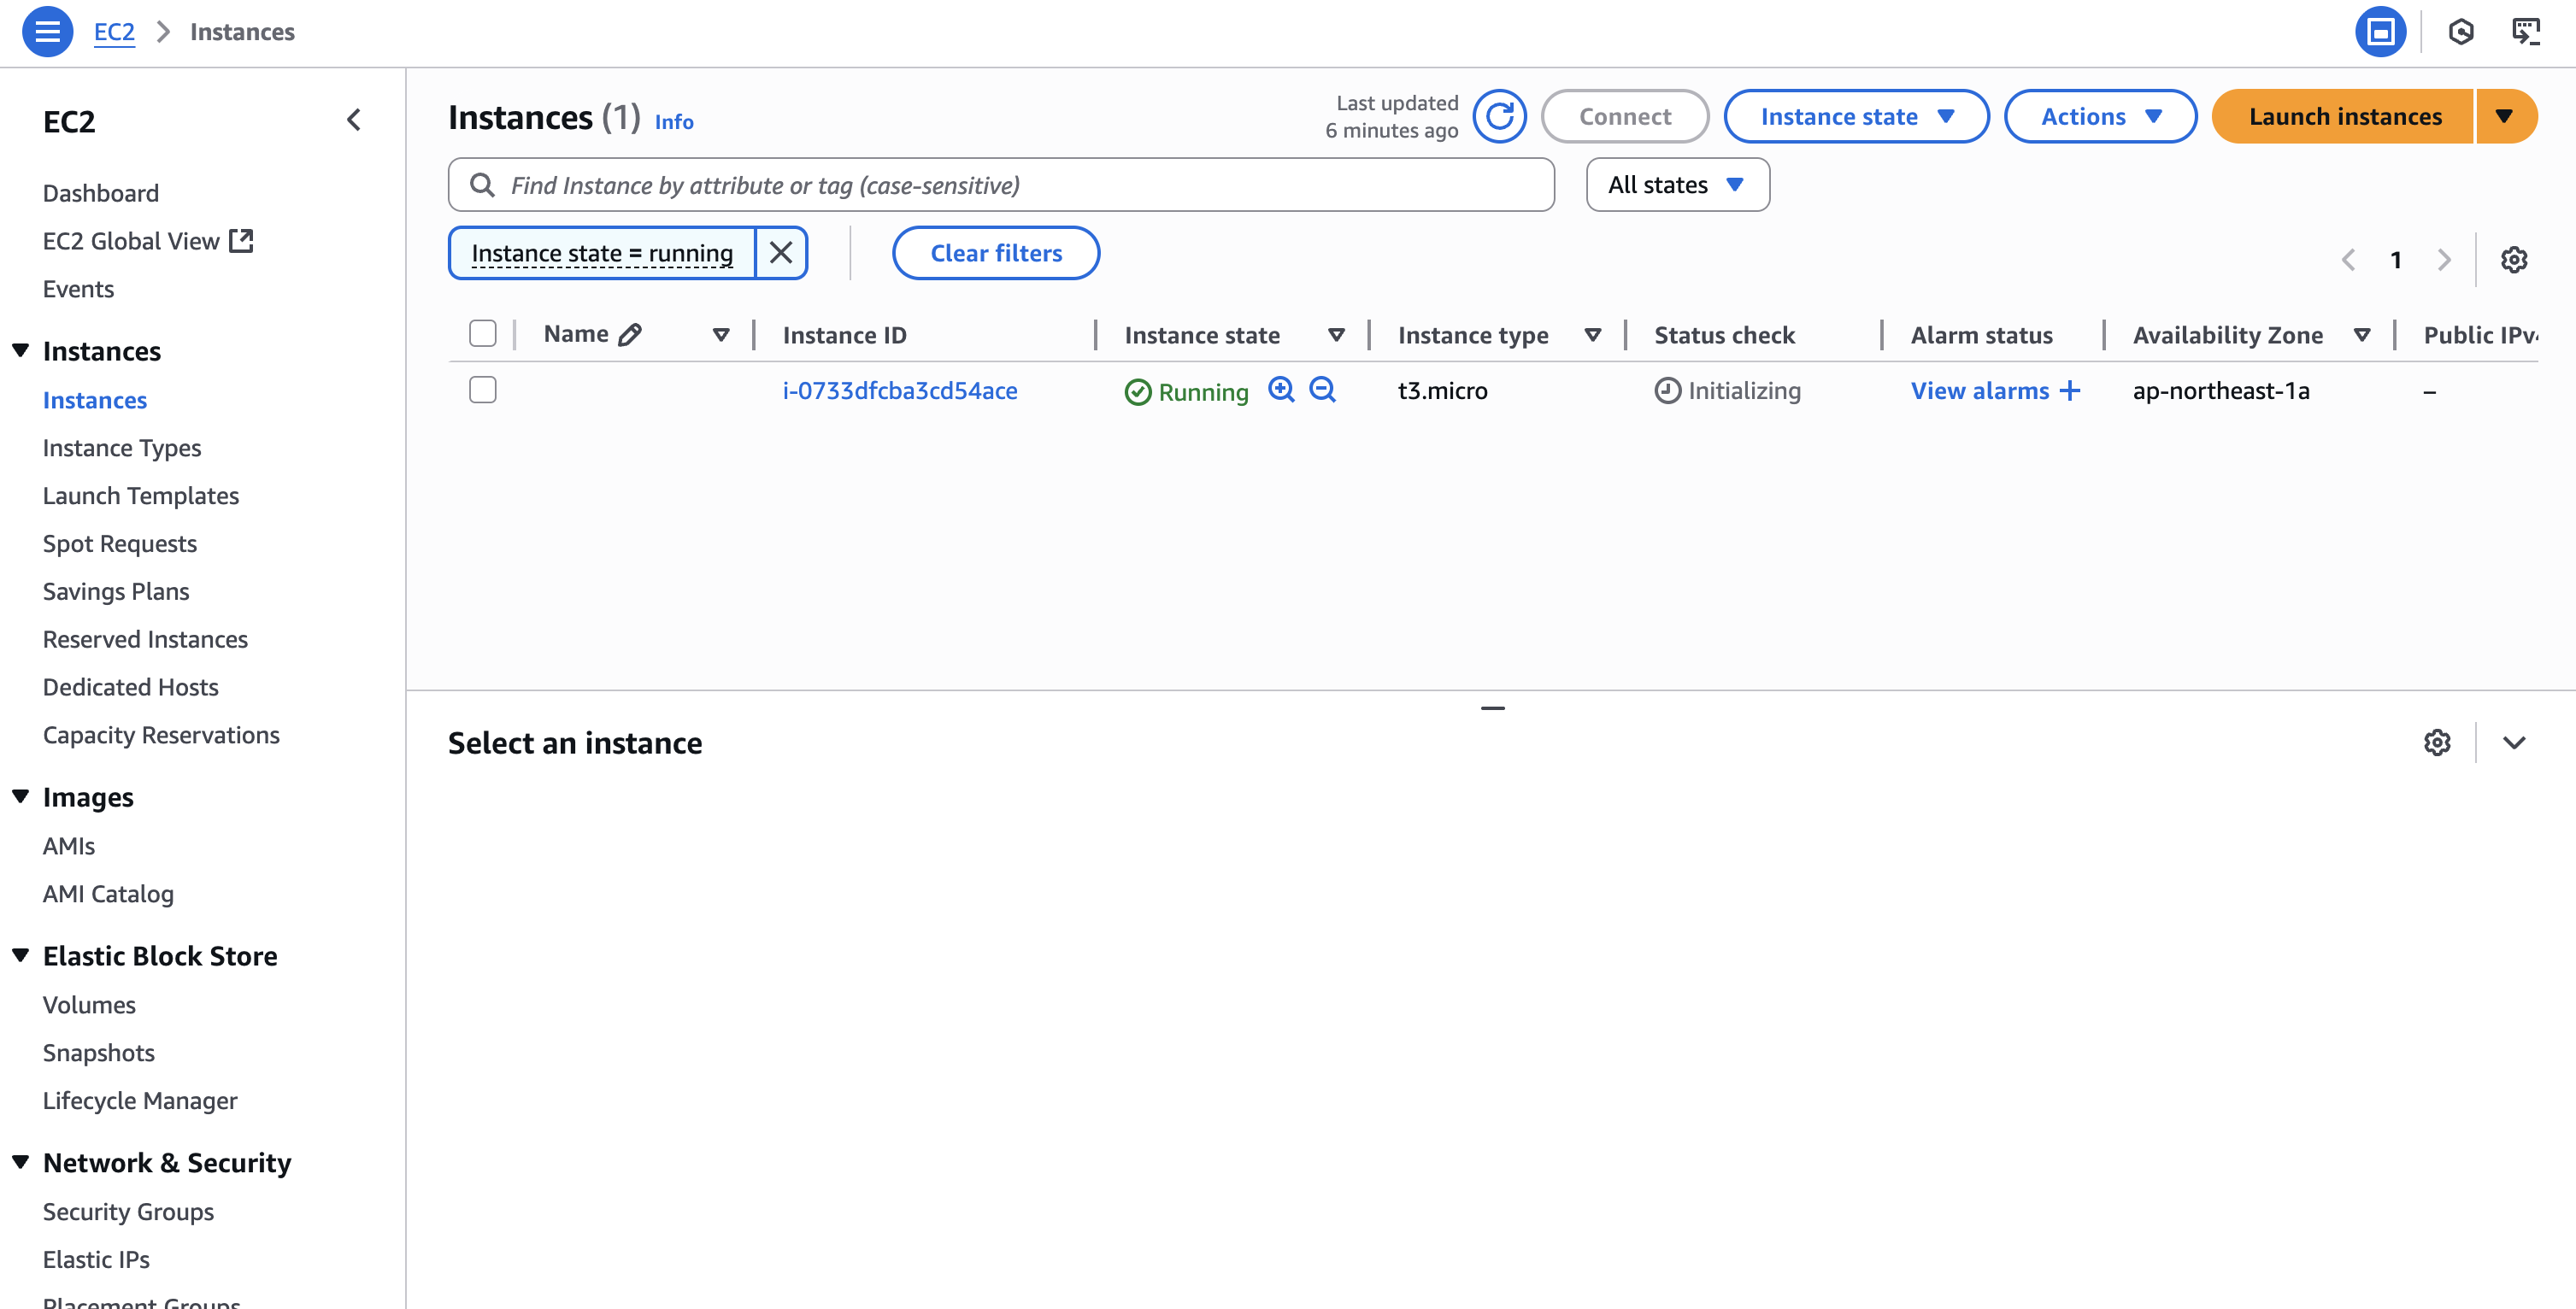Open table preferences gear icon
The height and width of the screenshot is (1309, 2576).
pos(2514,260)
